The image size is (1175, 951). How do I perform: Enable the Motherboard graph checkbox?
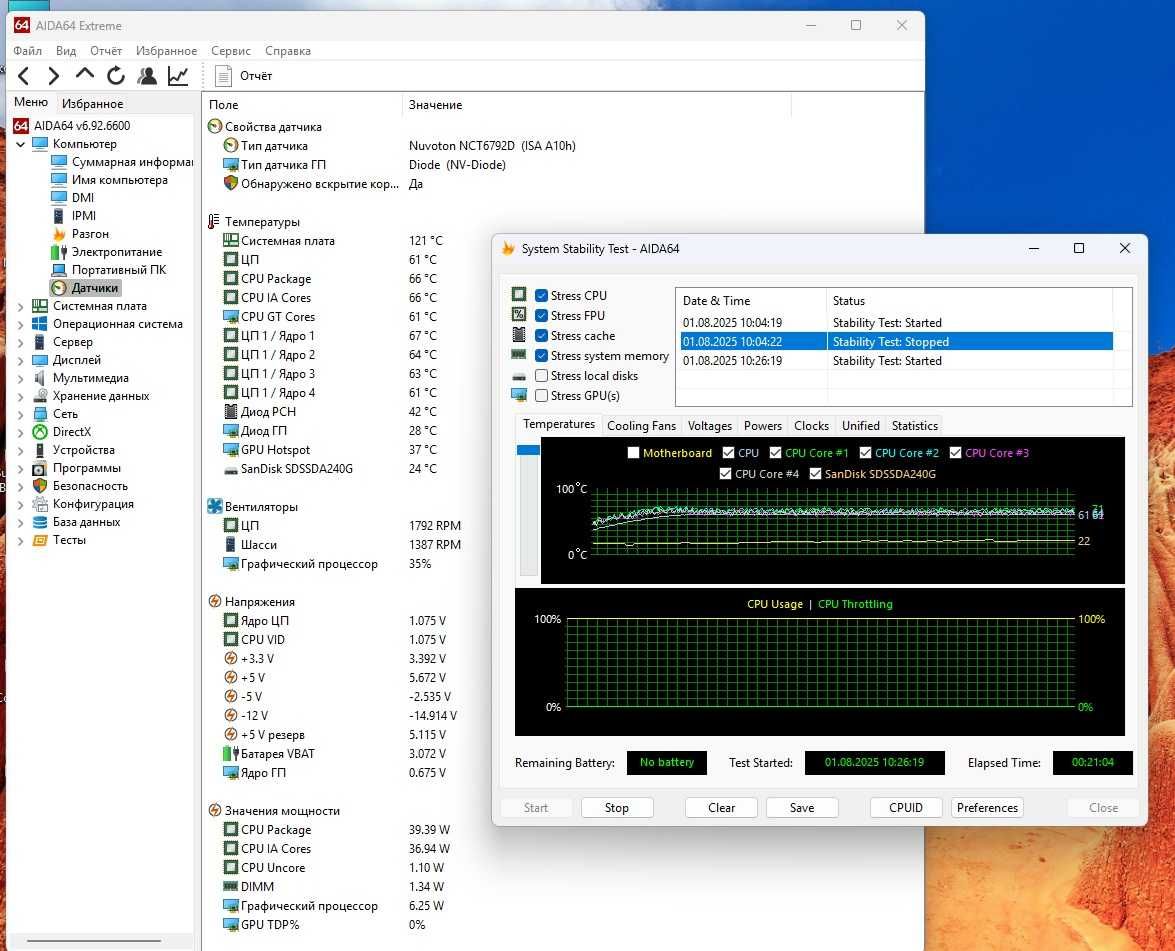tap(633, 453)
